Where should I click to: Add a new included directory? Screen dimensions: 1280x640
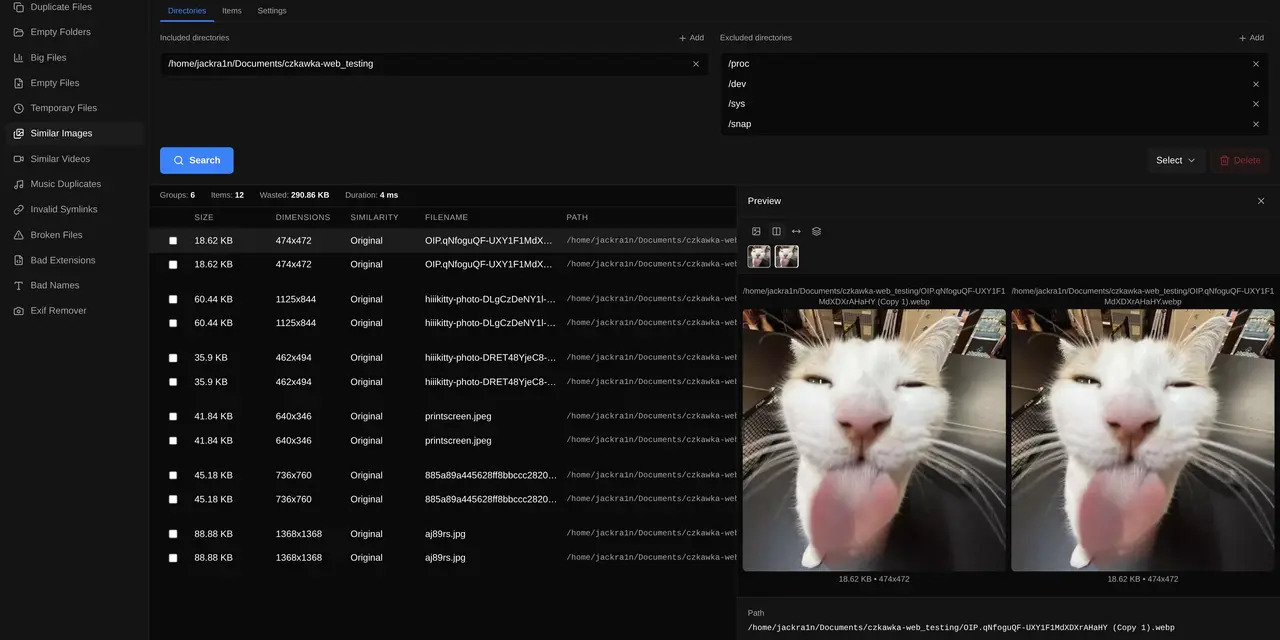692,38
